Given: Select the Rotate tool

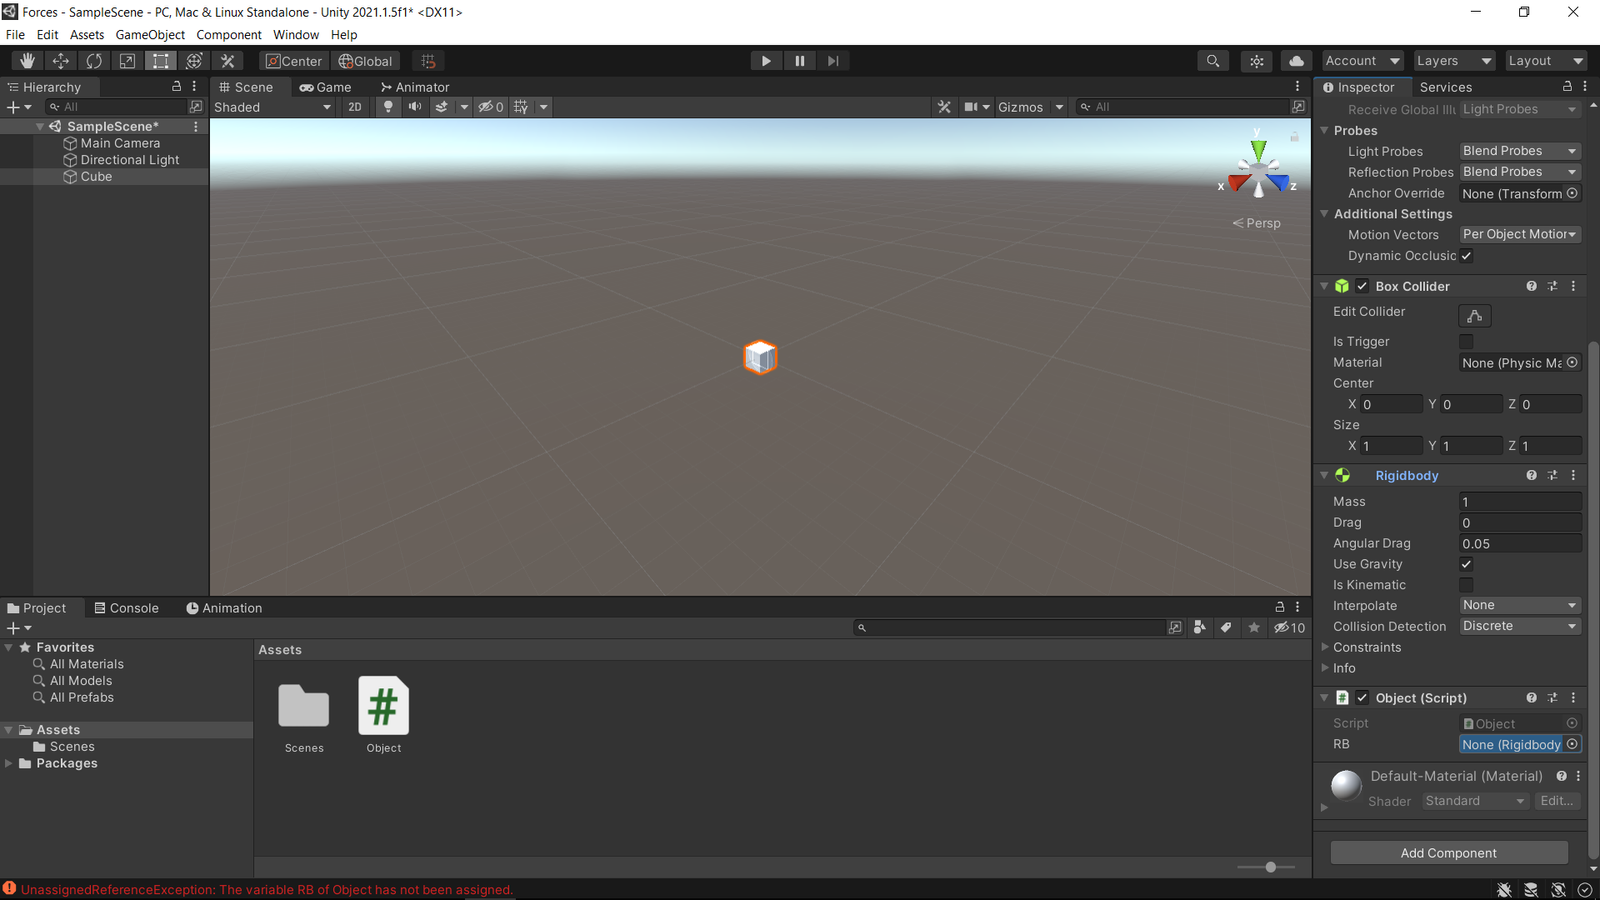Looking at the screenshot, I should click(94, 61).
